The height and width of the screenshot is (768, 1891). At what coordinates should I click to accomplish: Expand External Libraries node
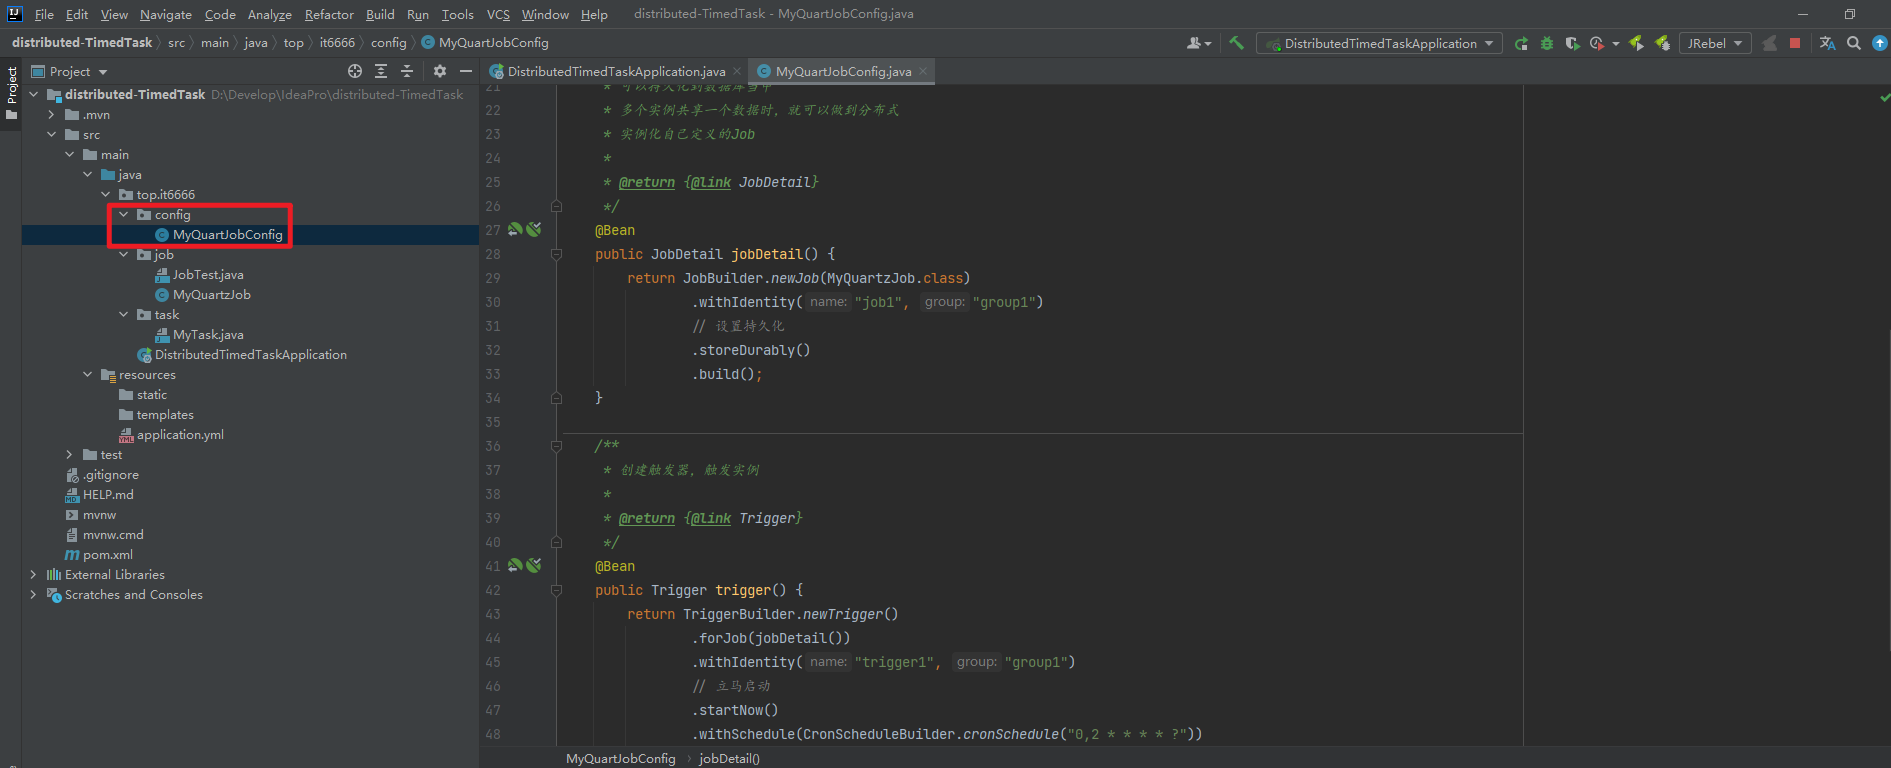[34, 574]
